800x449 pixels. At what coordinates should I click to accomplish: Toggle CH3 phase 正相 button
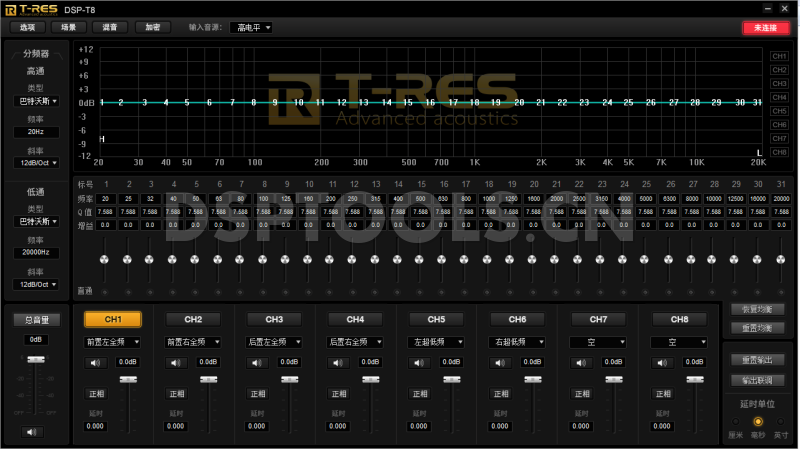(x=258, y=394)
